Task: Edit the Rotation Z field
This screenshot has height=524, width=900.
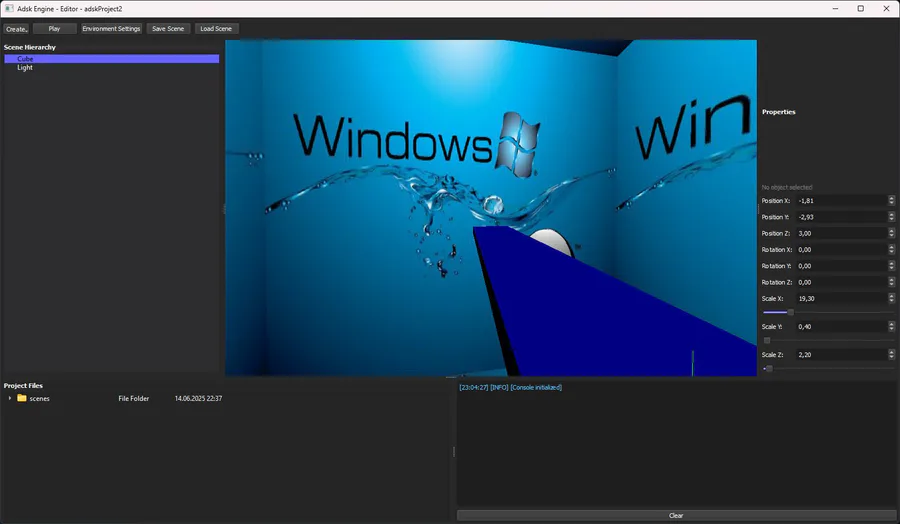Action: pyautogui.click(x=841, y=282)
